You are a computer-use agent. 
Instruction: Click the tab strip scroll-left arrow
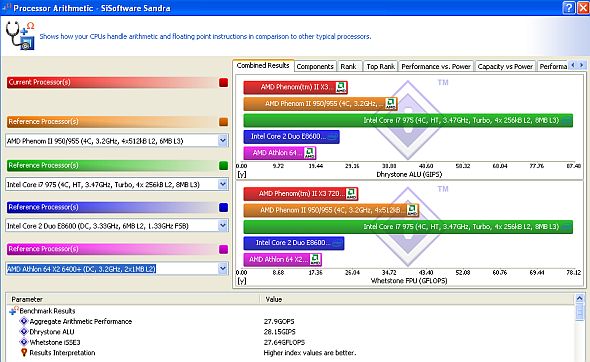coord(573,65)
